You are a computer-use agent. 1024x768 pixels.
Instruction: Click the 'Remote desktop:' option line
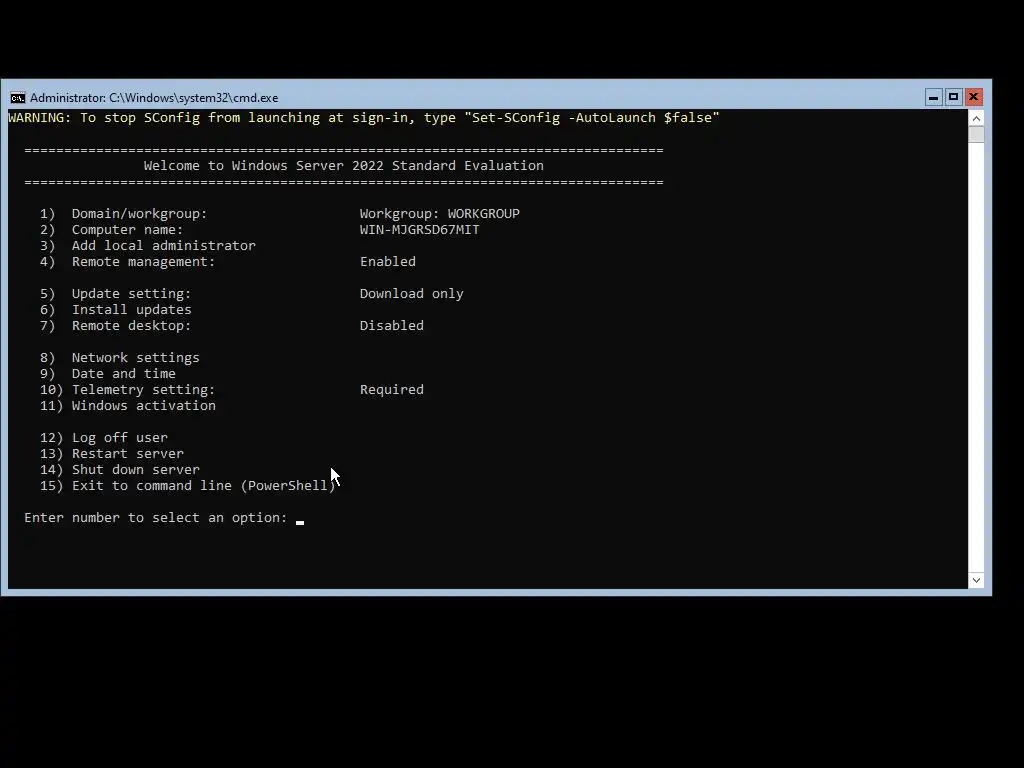coord(115,326)
